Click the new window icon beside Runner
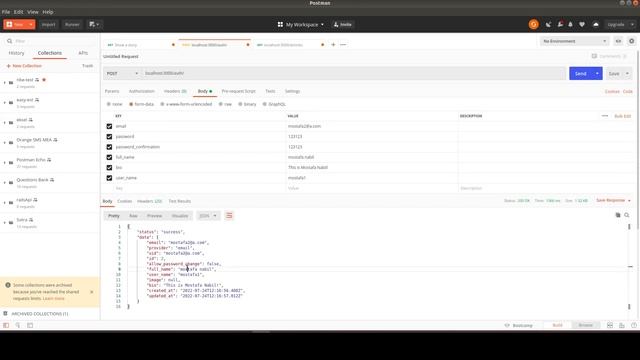 click(94, 24)
